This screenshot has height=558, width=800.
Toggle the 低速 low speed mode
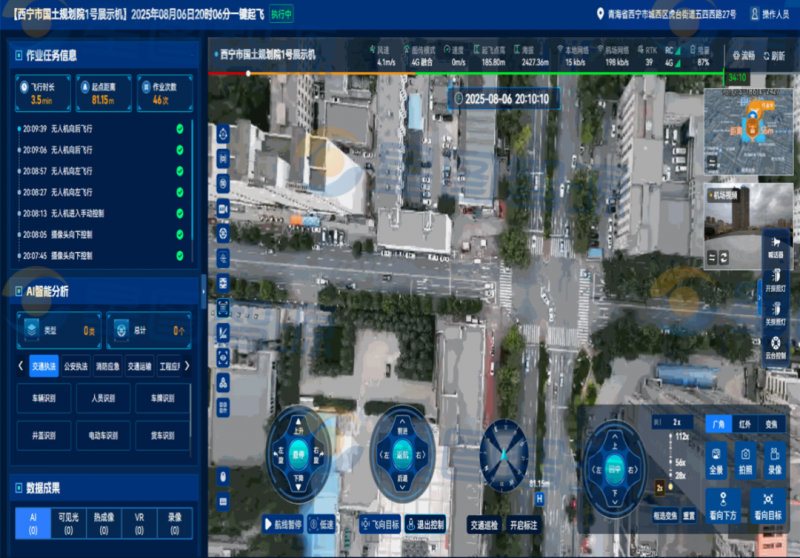(x=322, y=525)
